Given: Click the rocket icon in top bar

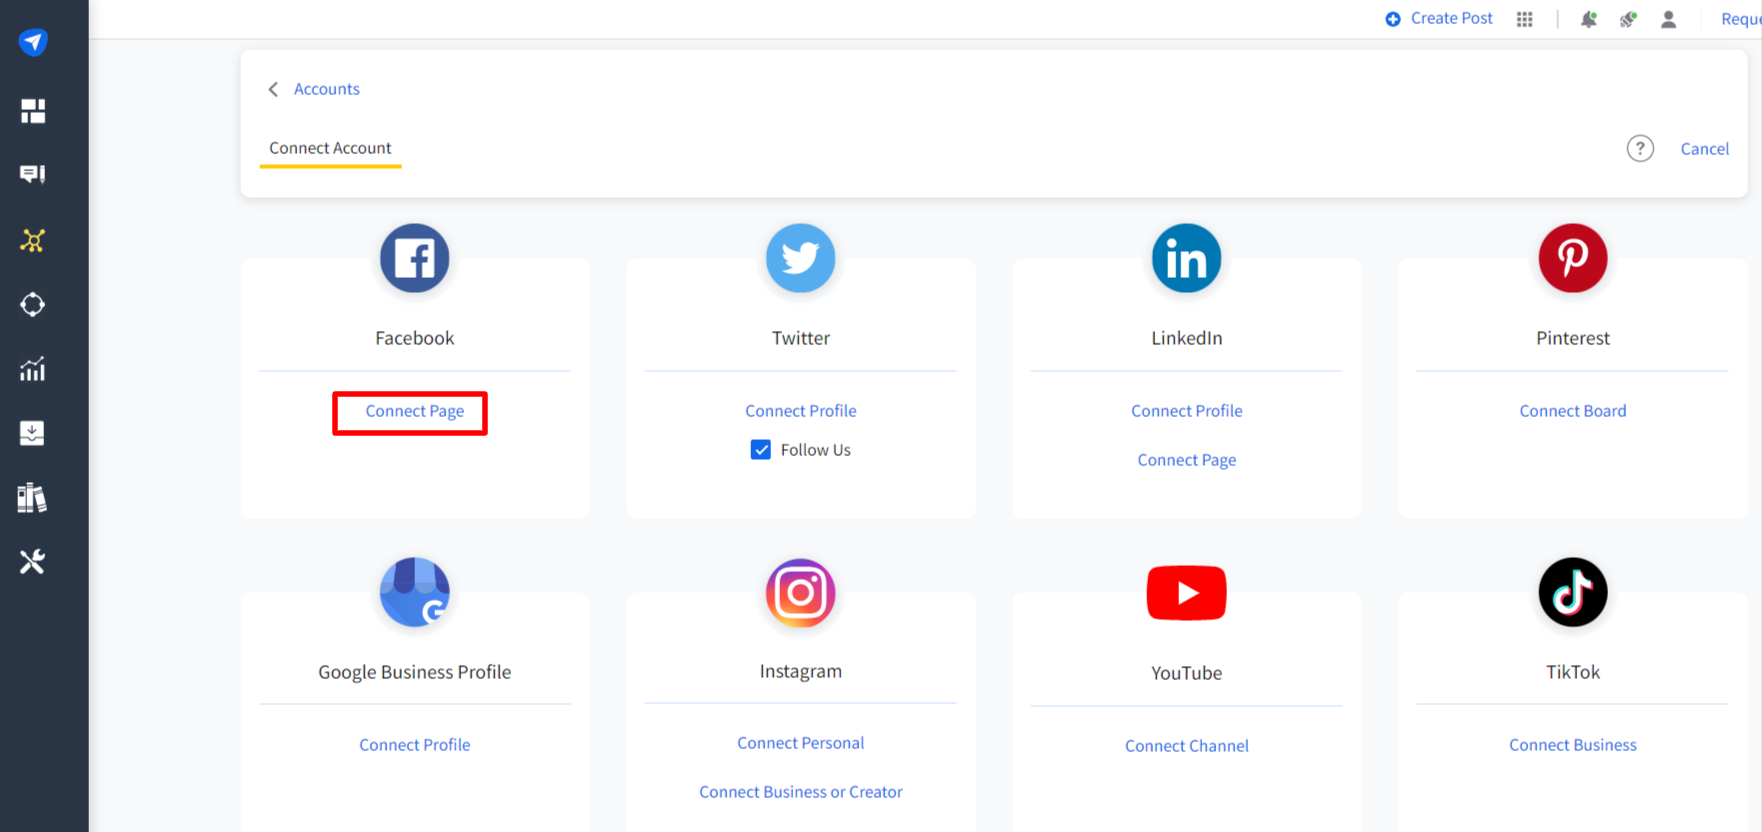Looking at the screenshot, I should coord(1628,19).
